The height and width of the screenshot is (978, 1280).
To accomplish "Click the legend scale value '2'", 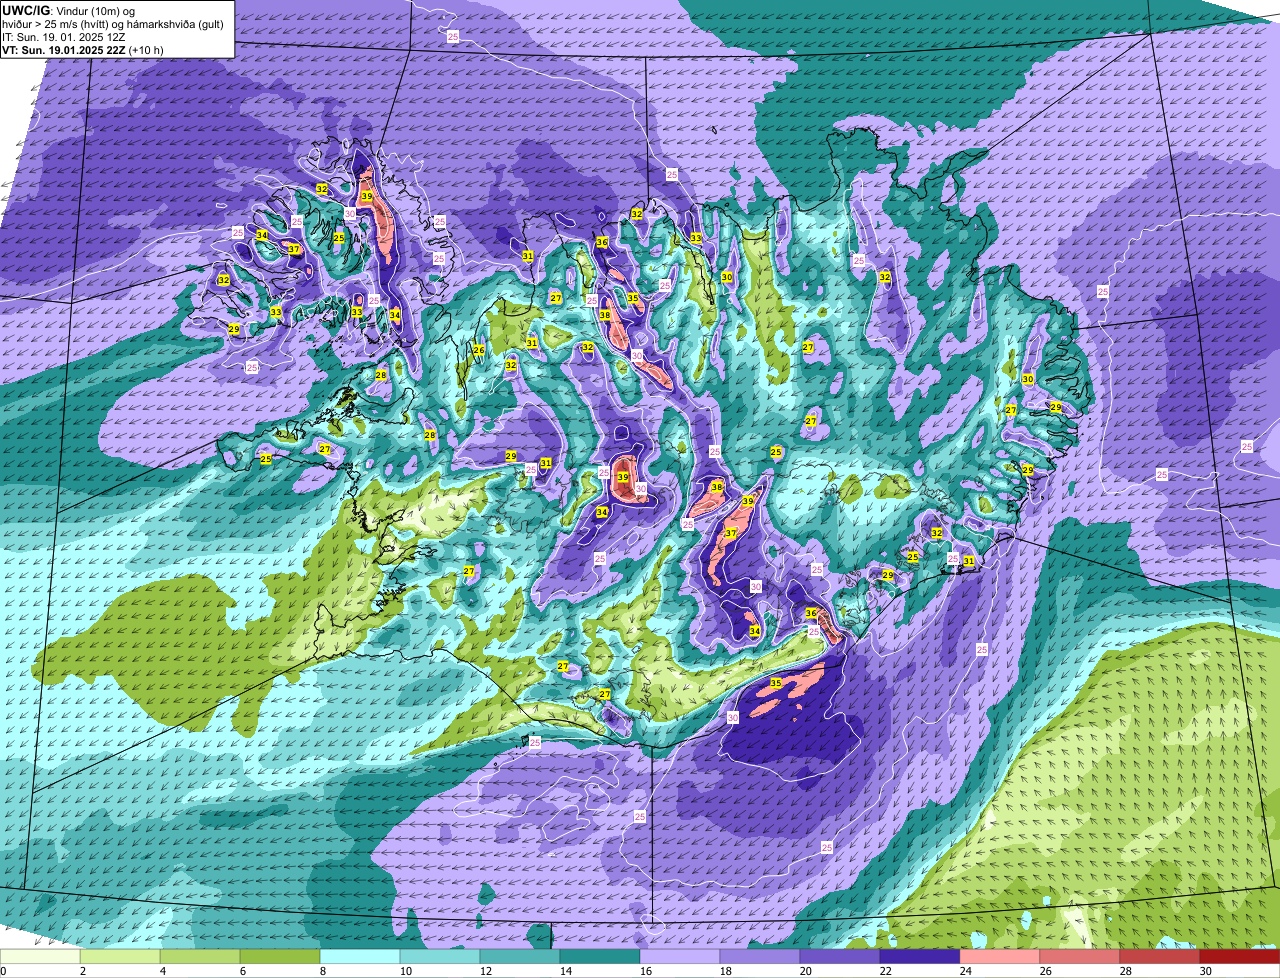I will [x=82, y=971].
